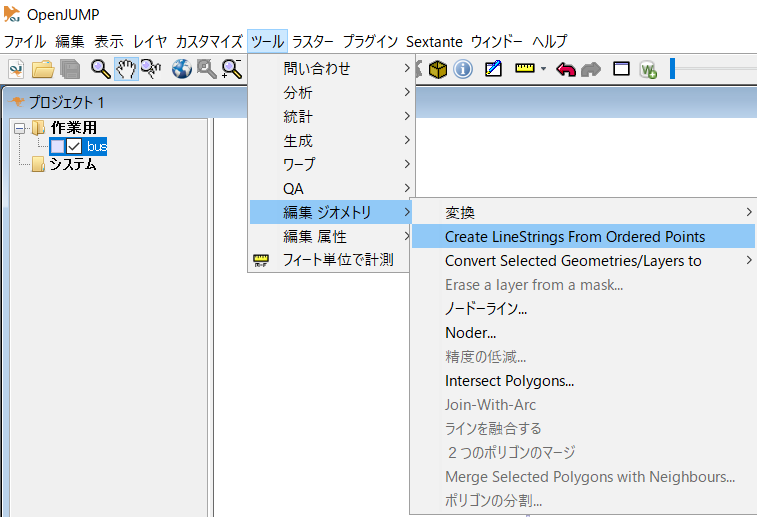Click the Add WMS layer icon
Image resolution: width=757 pixels, height=517 pixels.
pos(648,70)
